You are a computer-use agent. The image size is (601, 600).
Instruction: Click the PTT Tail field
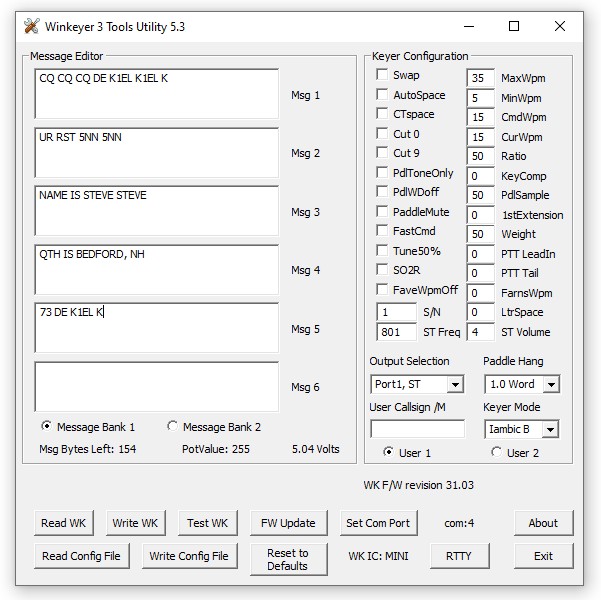[481, 273]
